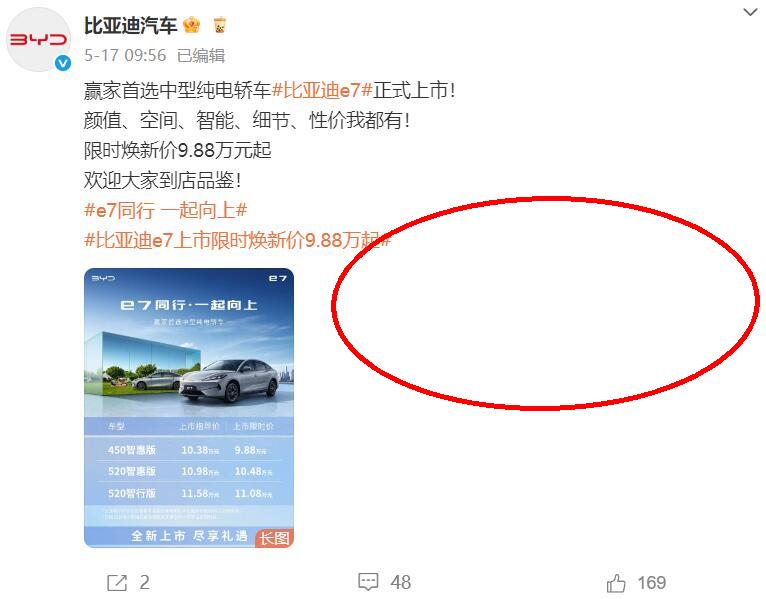The height and width of the screenshot is (599, 766).
Task: Open the e7 poster image thumbnail
Action: click(189, 407)
